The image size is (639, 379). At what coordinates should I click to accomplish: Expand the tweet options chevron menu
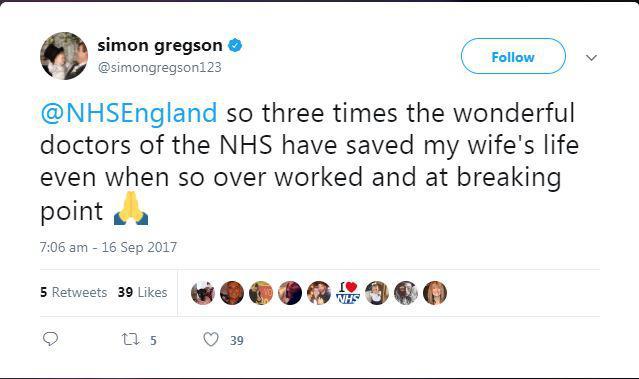point(591,57)
